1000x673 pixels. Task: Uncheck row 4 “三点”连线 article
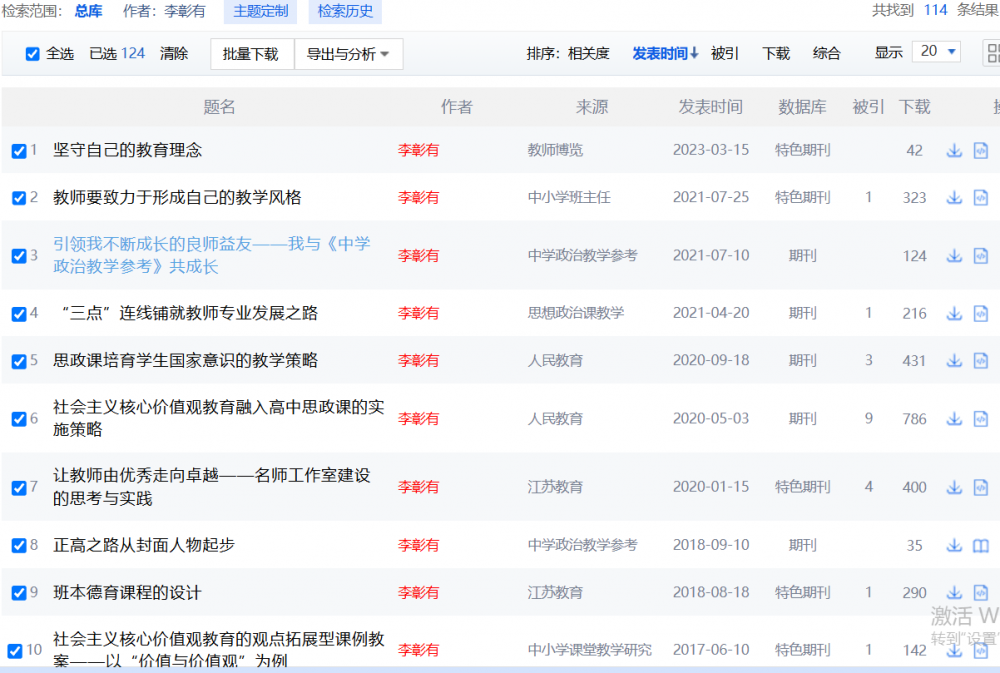tap(19, 314)
